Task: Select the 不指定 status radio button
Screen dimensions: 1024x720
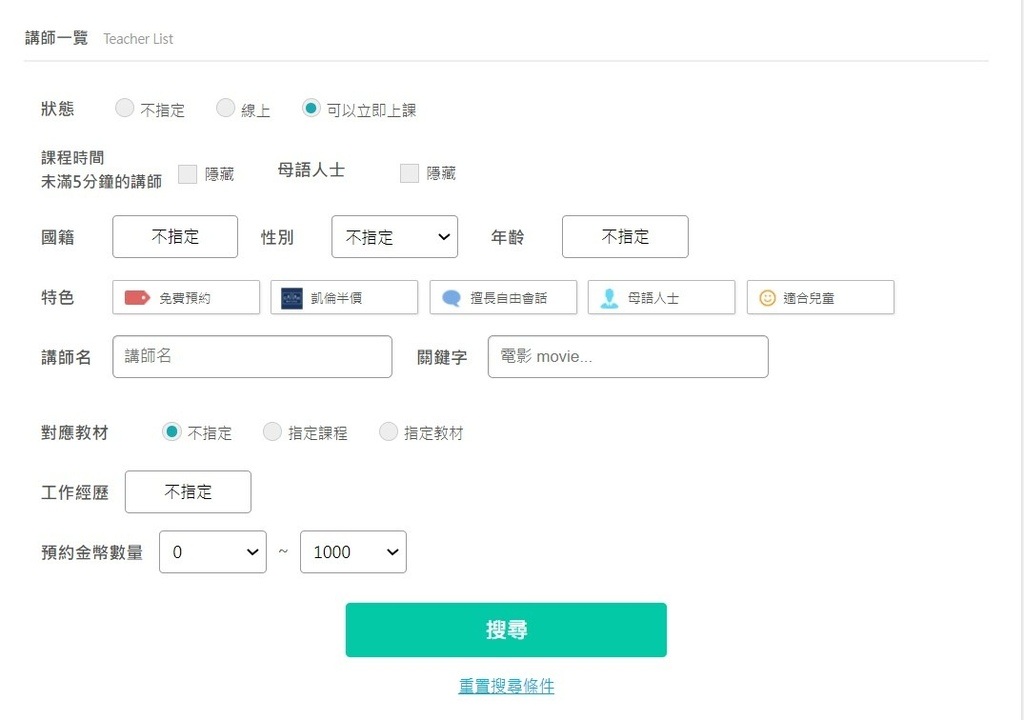Action: 124,108
